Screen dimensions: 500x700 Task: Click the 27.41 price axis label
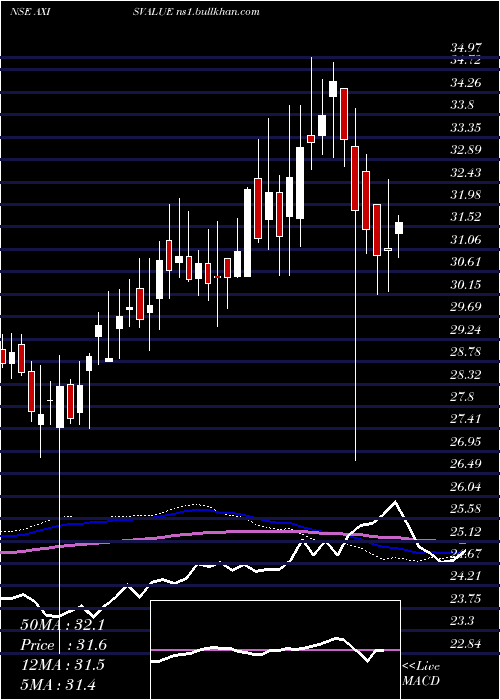(x=466, y=419)
